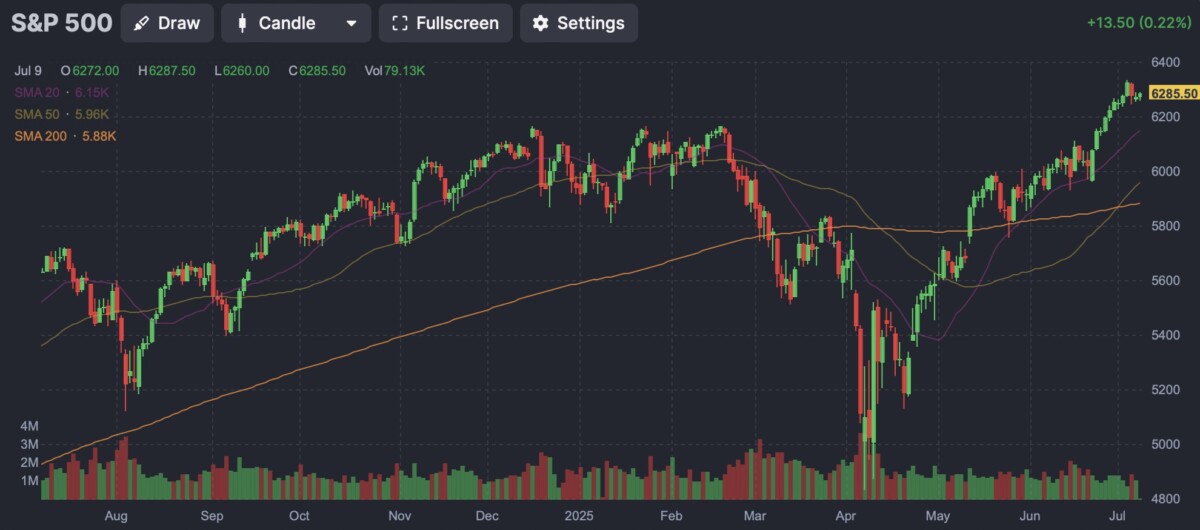The image size is (1200, 530).
Task: Click the Aug label on the time axis
Action: tap(116, 516)
